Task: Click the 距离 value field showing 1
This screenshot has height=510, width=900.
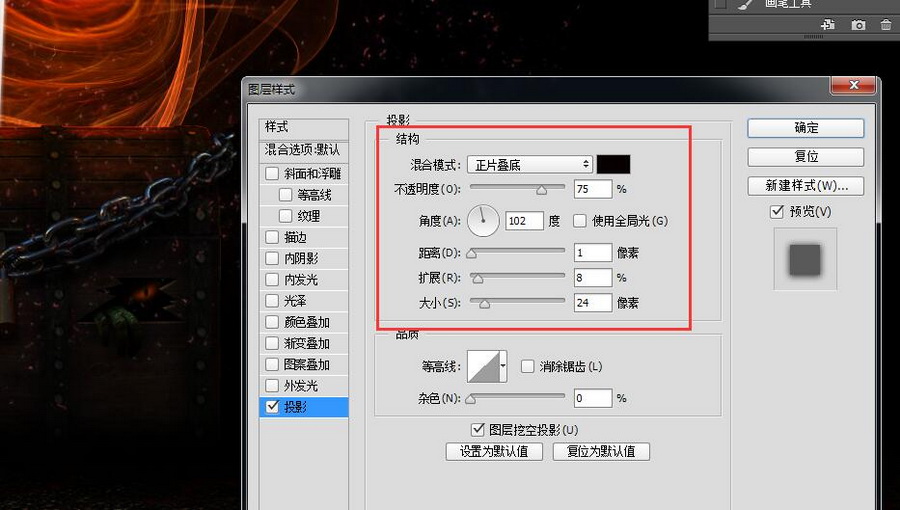Action: (x=593, y=252)
